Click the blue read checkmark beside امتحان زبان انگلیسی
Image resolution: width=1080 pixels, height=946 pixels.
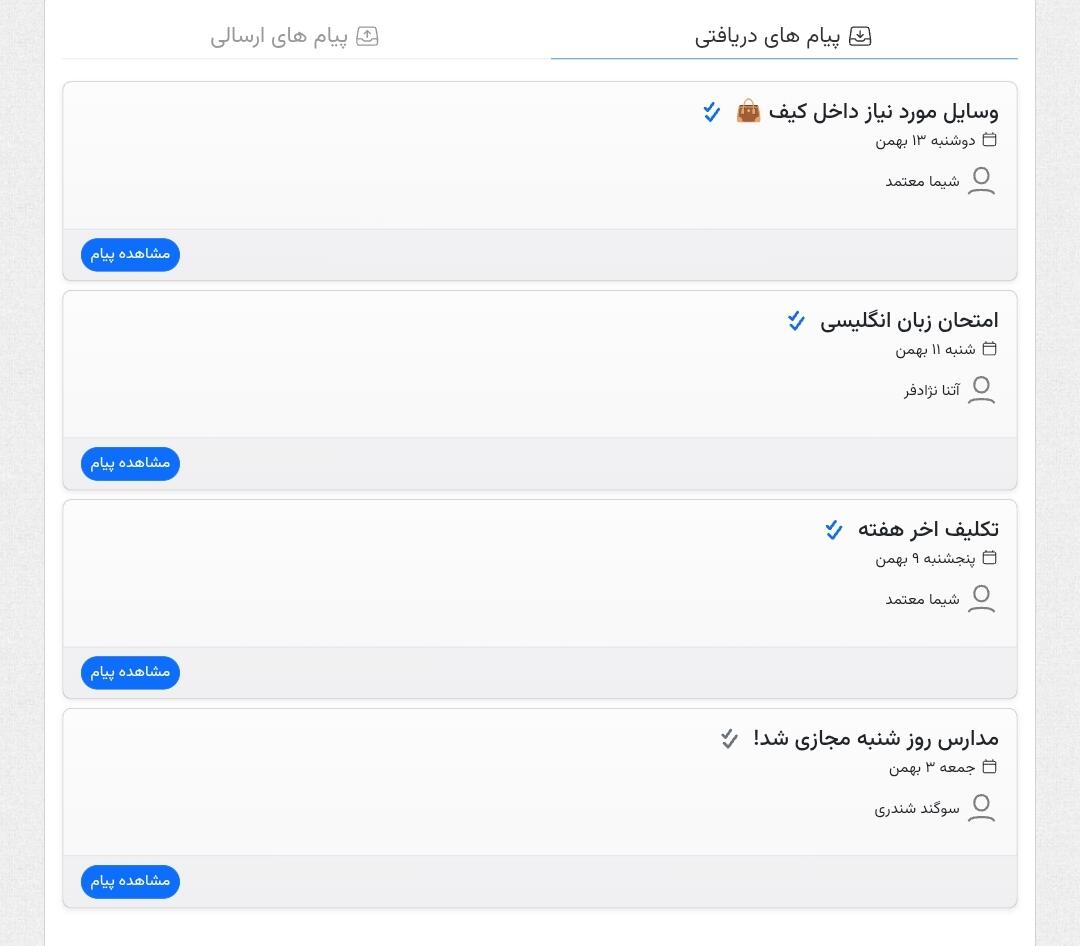pyautogui.click(x=796, y=320)
